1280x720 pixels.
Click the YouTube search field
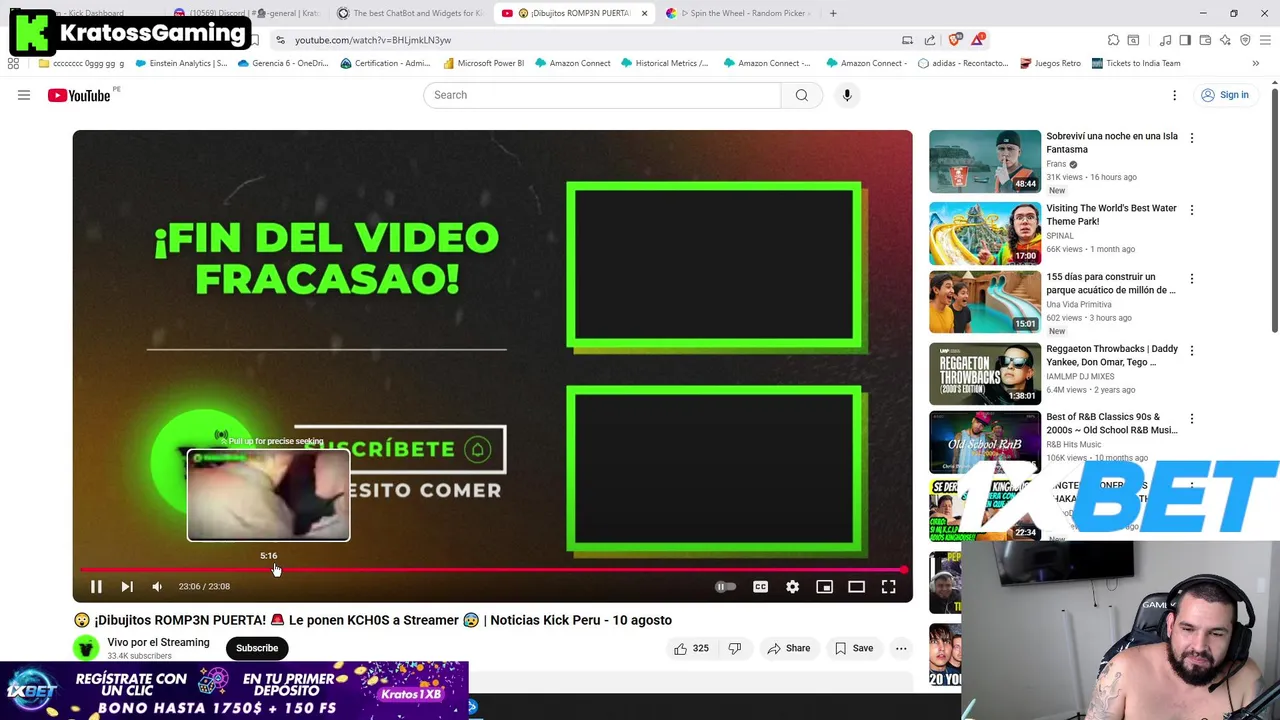[x=601, y=95]
